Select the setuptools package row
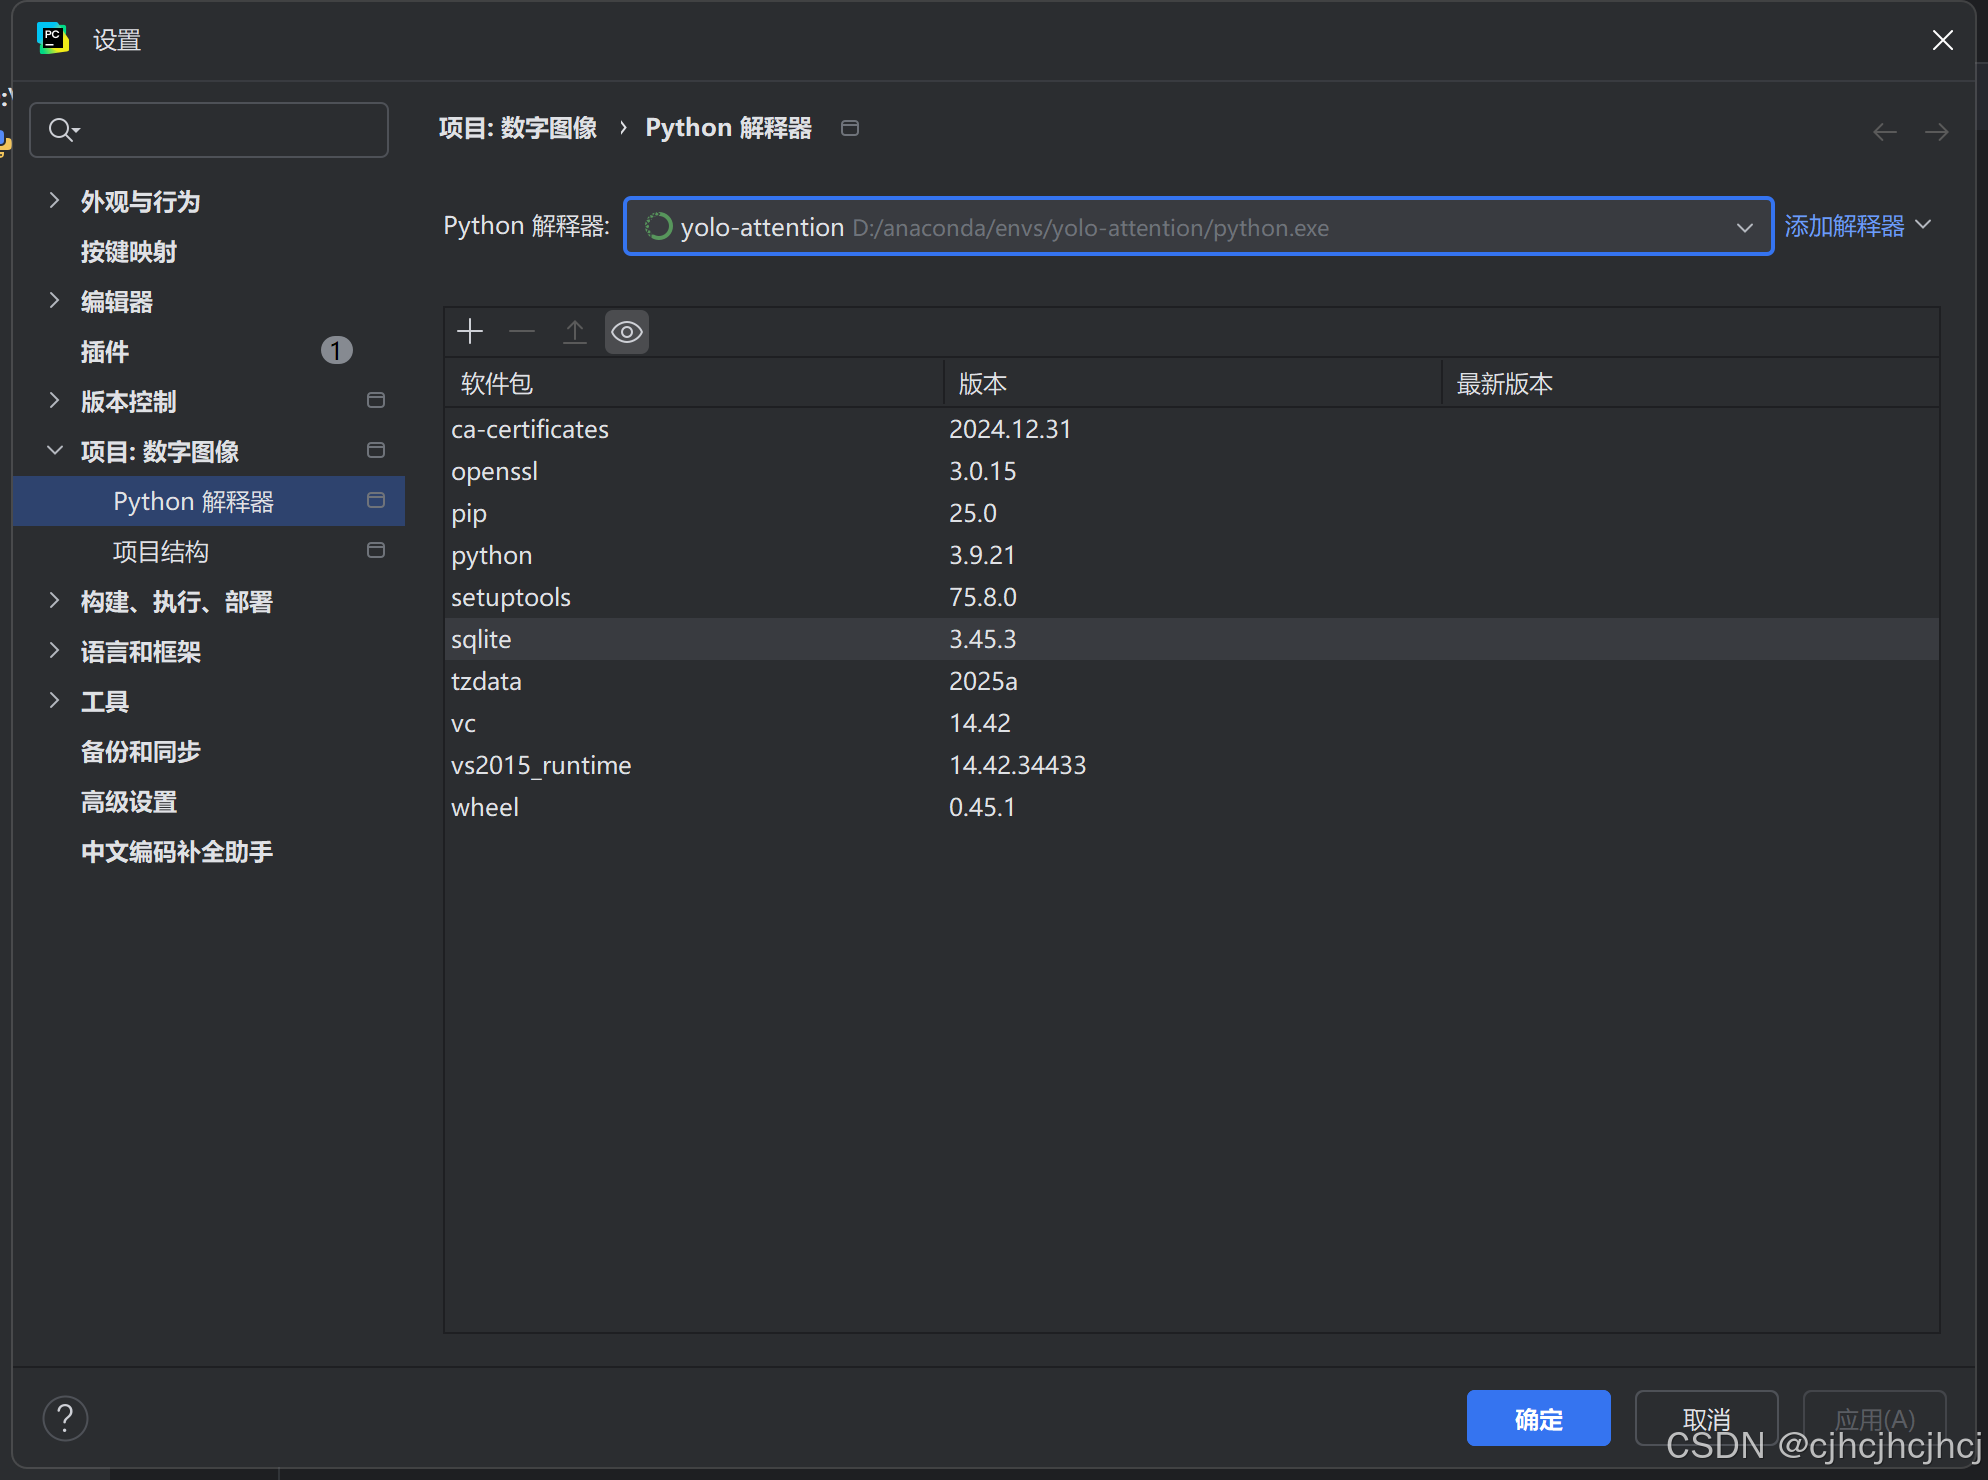The height and width of the screenshot is (1480, 1988). (1192, 597)
